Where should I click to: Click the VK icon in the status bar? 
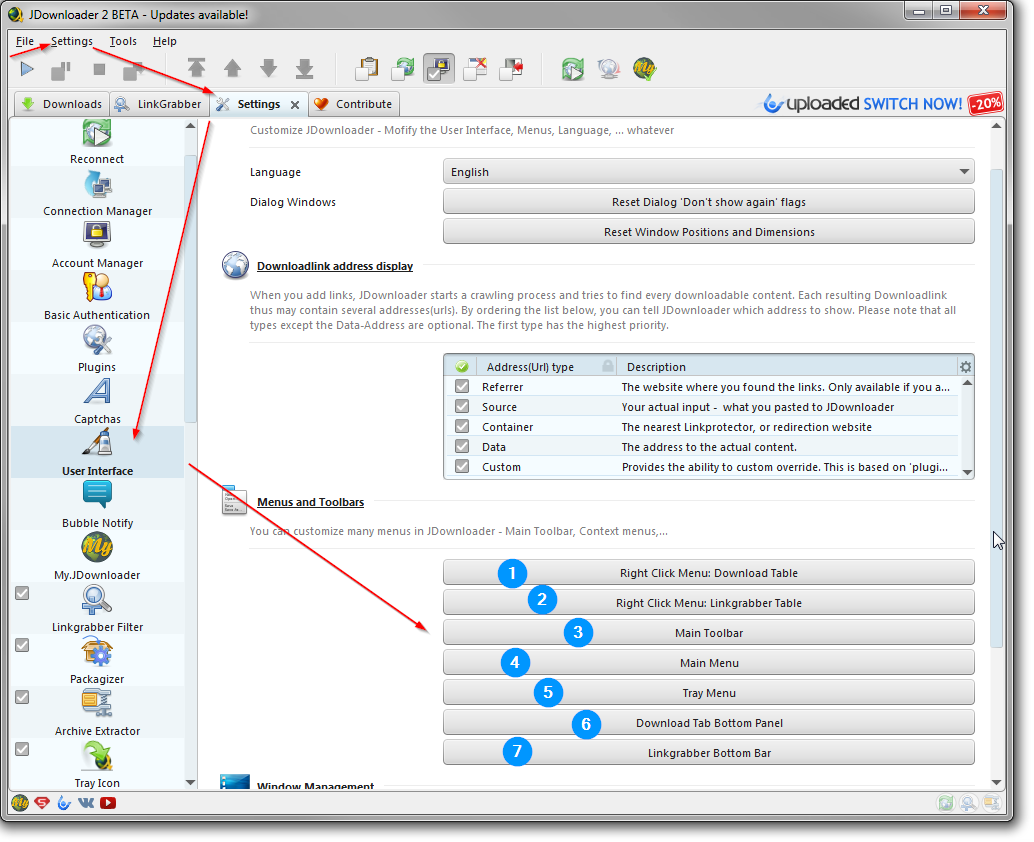[86, 803]
